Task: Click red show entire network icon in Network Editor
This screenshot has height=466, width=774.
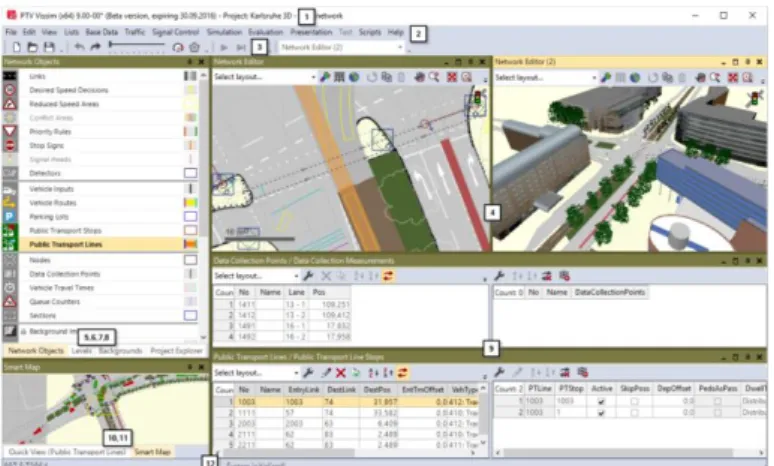Action: pyautogui.click(x=452, y=78)
